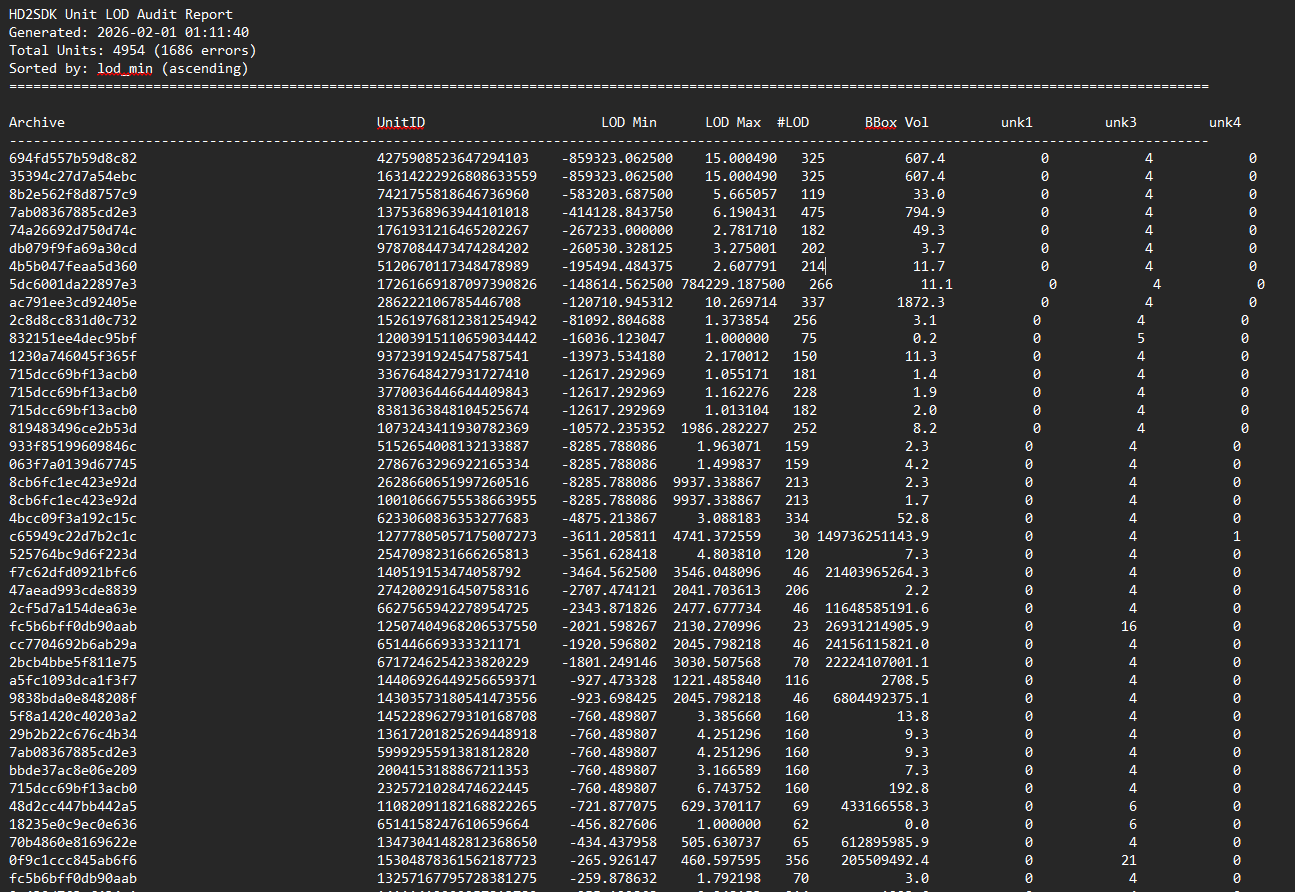Click archive name '9838bda0e848208f'
The image size is (1295, 892).
(x=73, y=699)
